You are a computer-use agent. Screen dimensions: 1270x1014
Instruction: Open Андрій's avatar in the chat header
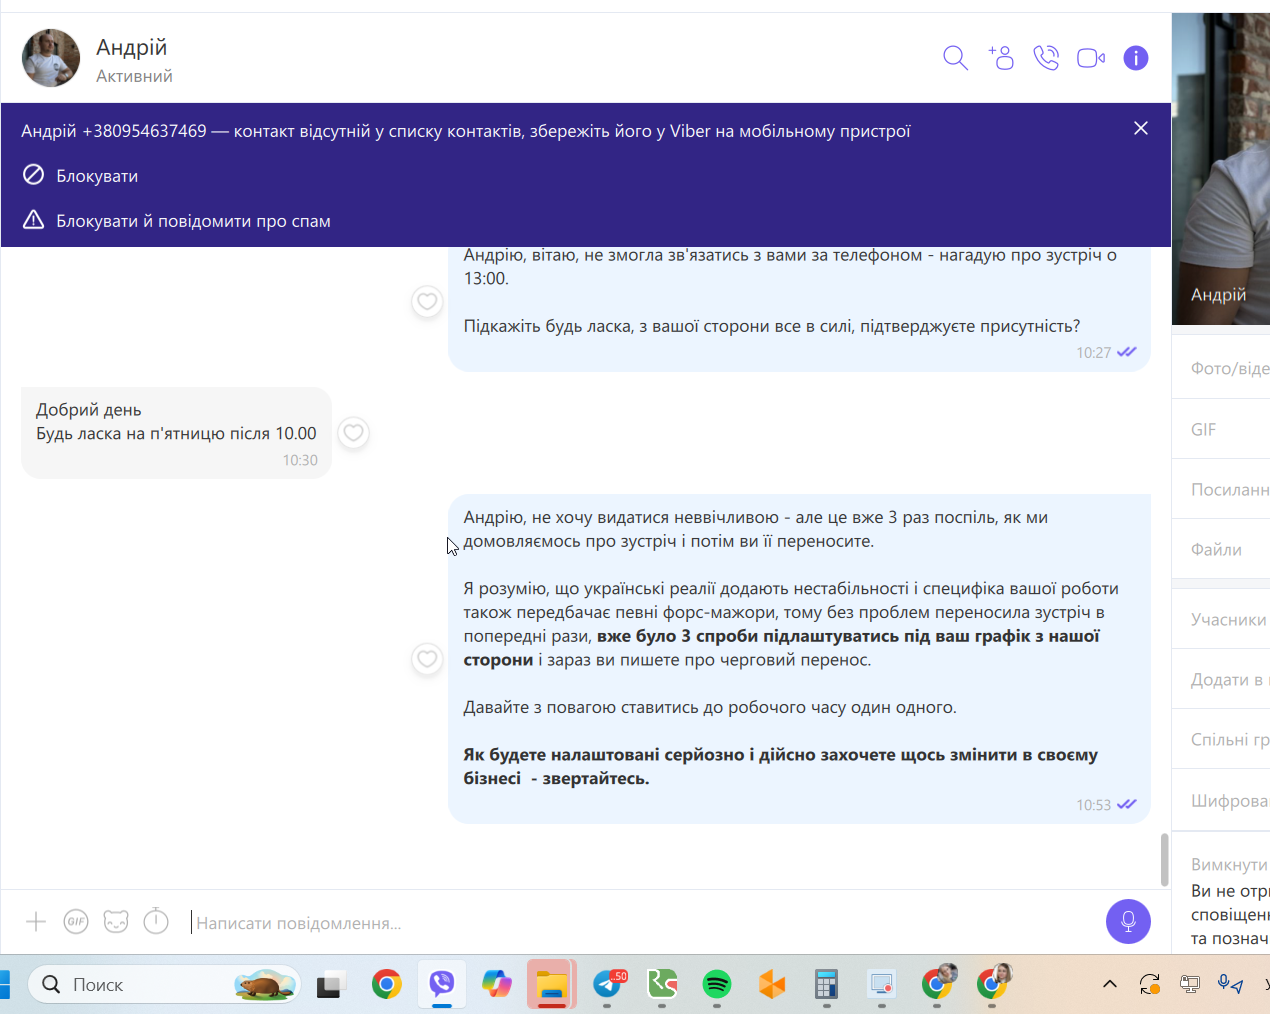pos(51,58)
